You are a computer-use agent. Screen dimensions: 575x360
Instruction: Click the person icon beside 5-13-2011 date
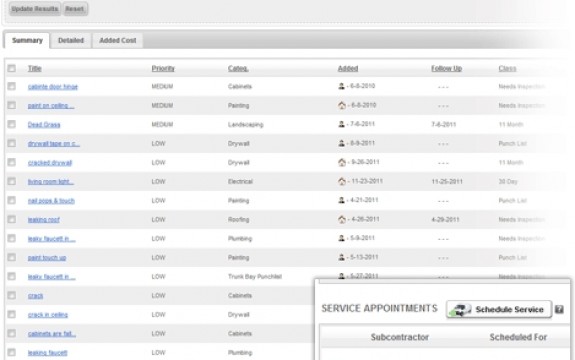click(341, 257)
